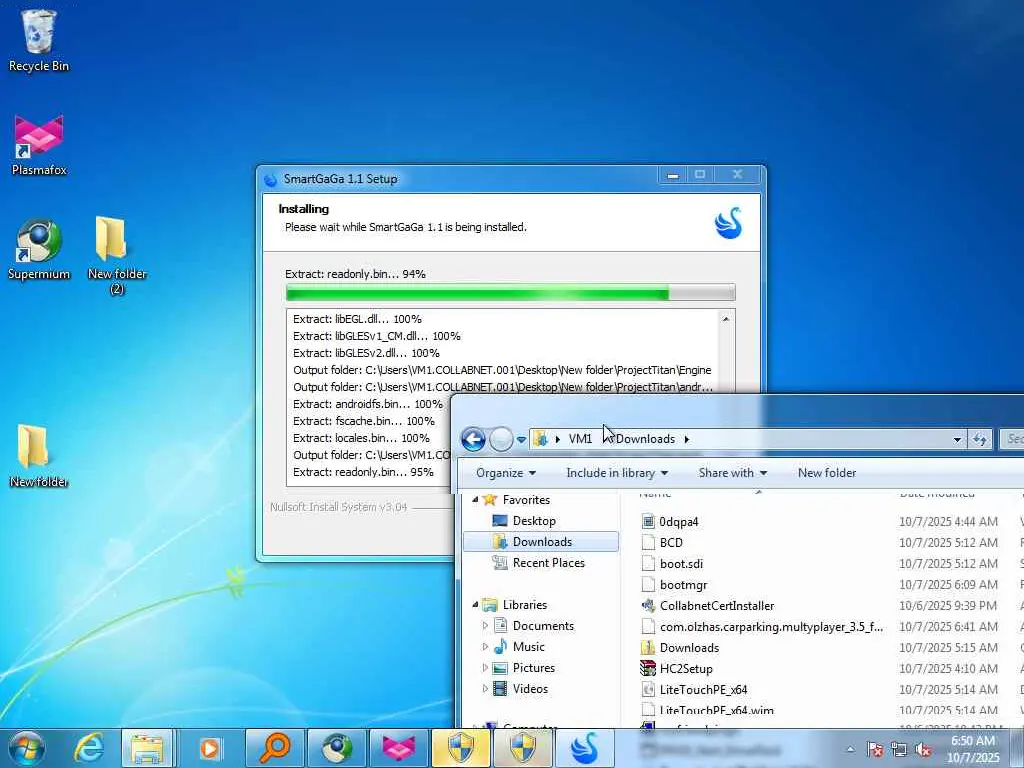Select the Music library
This screenshot has width=1024, height=768.
(528, 647)
